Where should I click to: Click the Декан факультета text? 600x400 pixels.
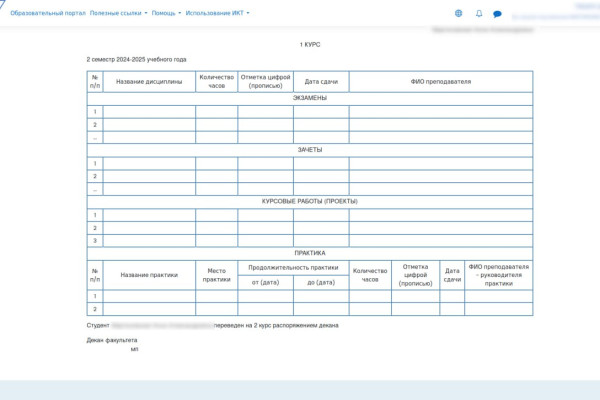112,341
